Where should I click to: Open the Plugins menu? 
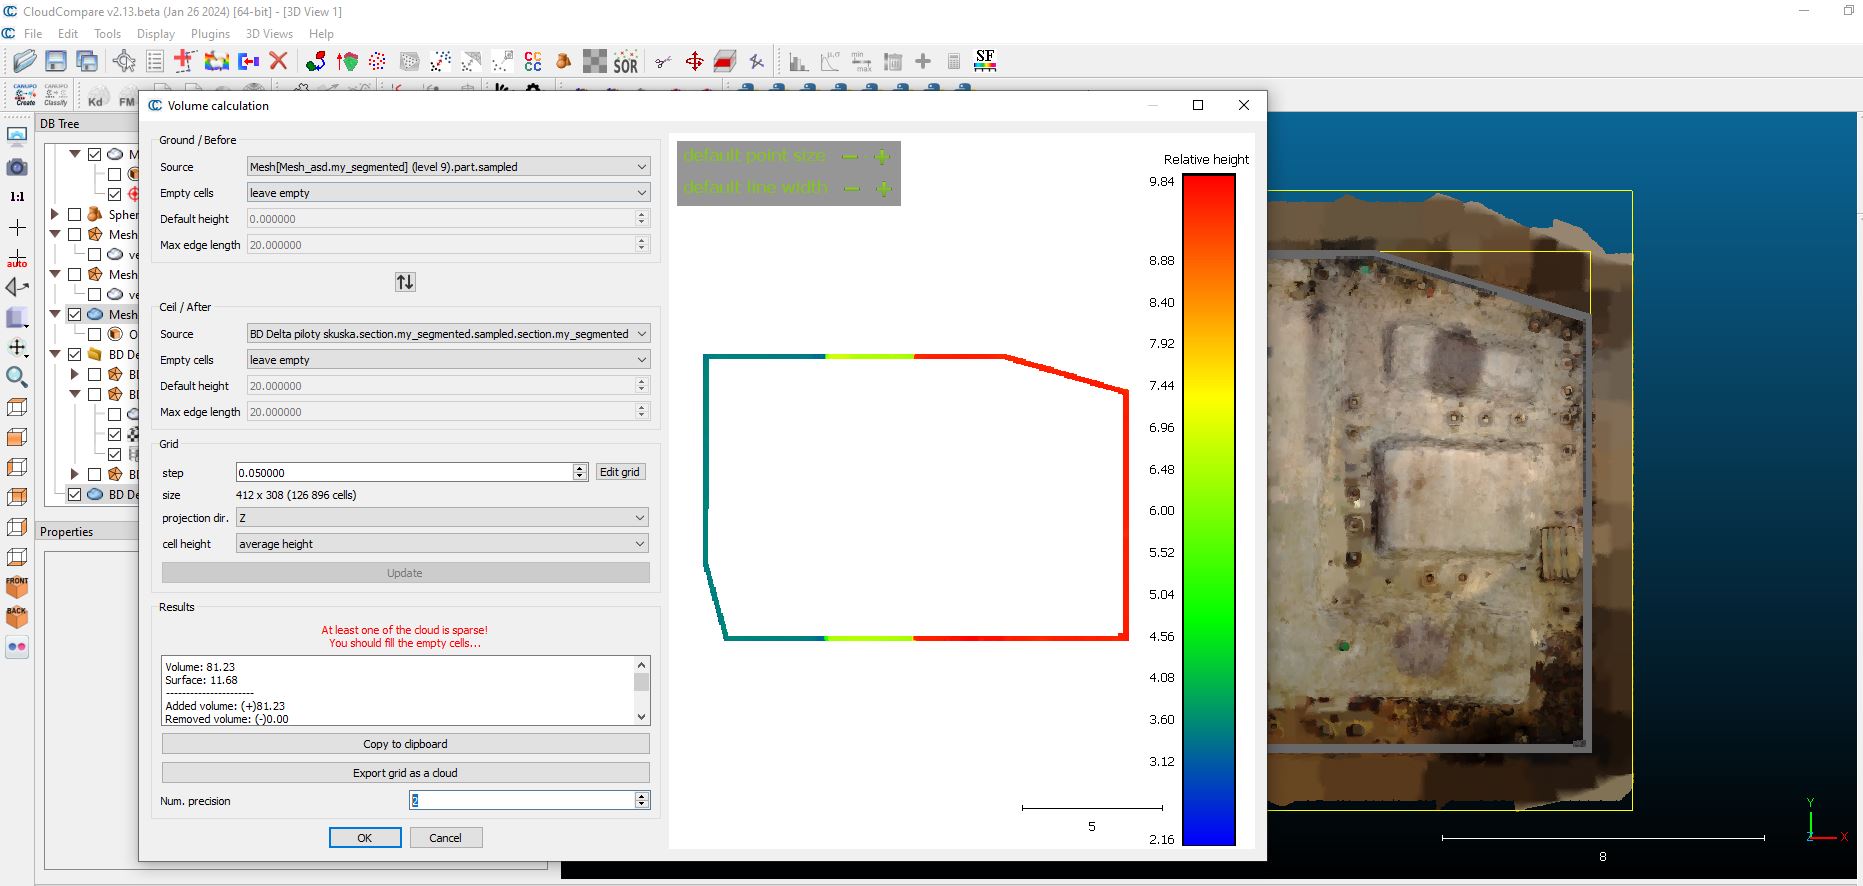pos(210,34)
